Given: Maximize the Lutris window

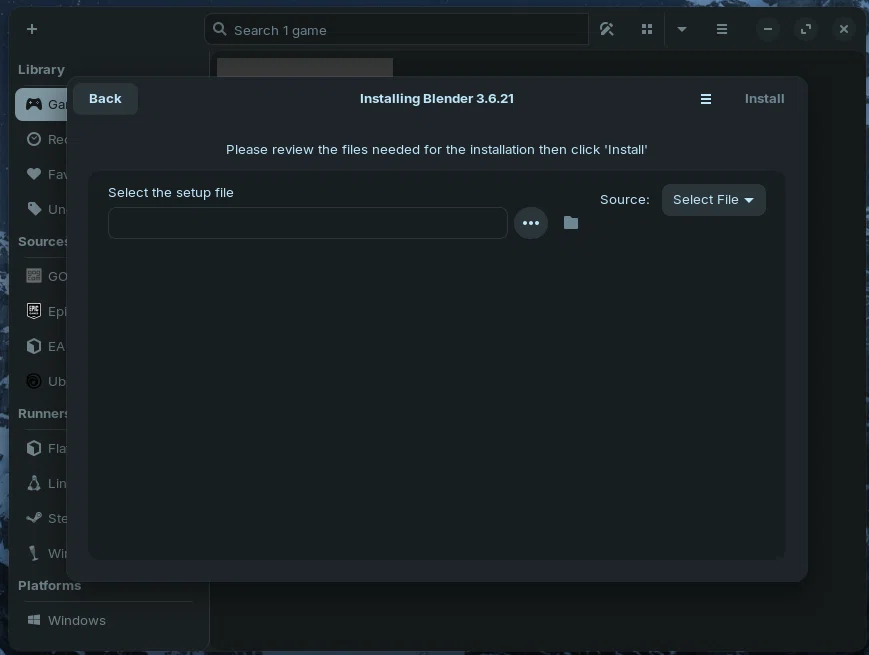Looking at the screenshot, I should pos(806,29).
